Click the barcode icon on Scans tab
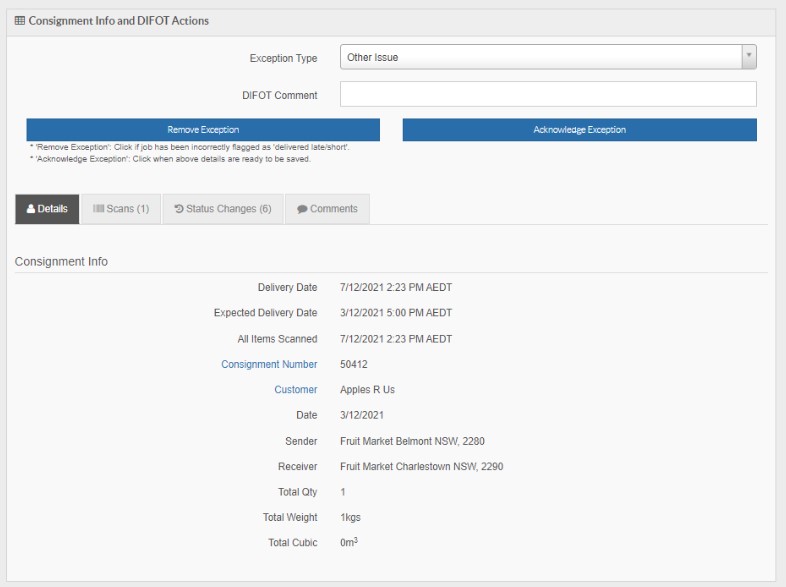This screenshot has width=786, height=587. (x=98, y=209)
